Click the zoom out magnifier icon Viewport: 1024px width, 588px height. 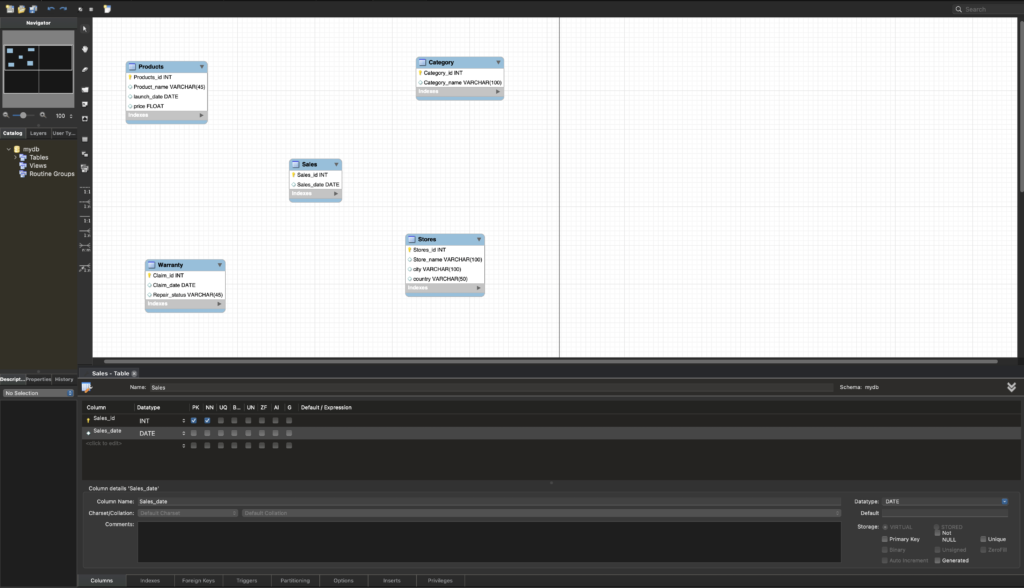click(x=6, y=115)
